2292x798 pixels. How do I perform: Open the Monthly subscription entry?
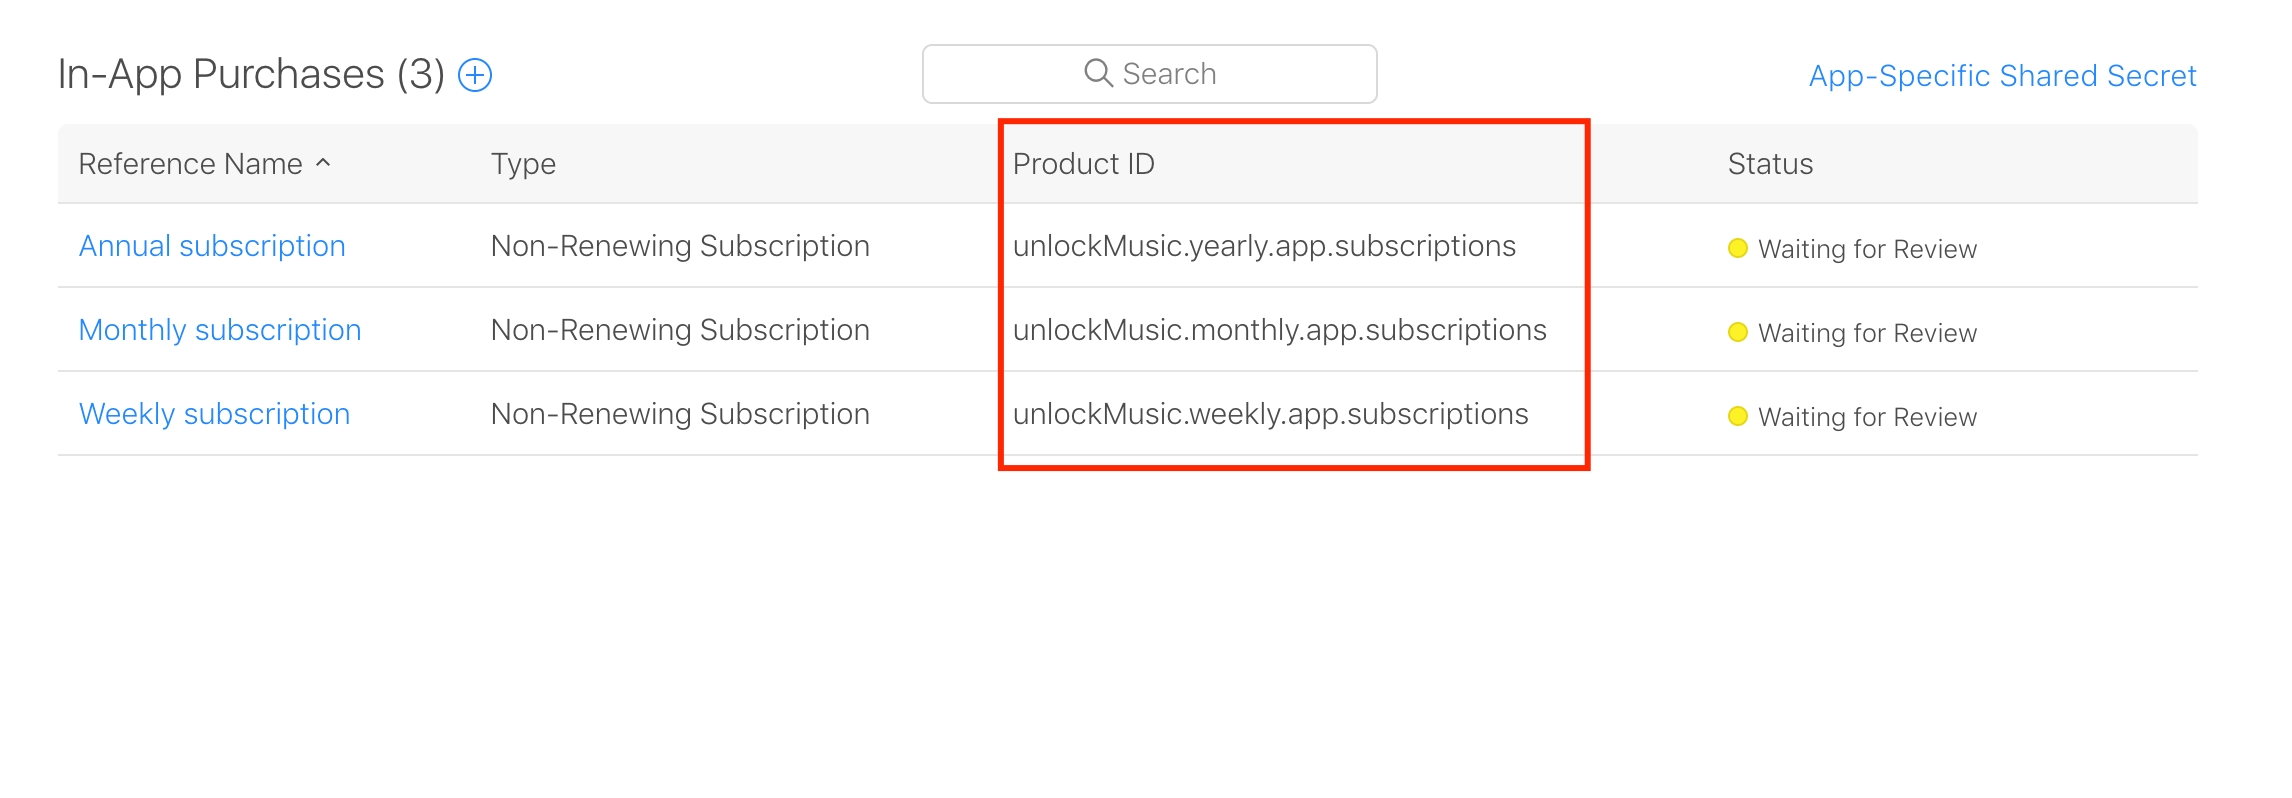point(220,330)
